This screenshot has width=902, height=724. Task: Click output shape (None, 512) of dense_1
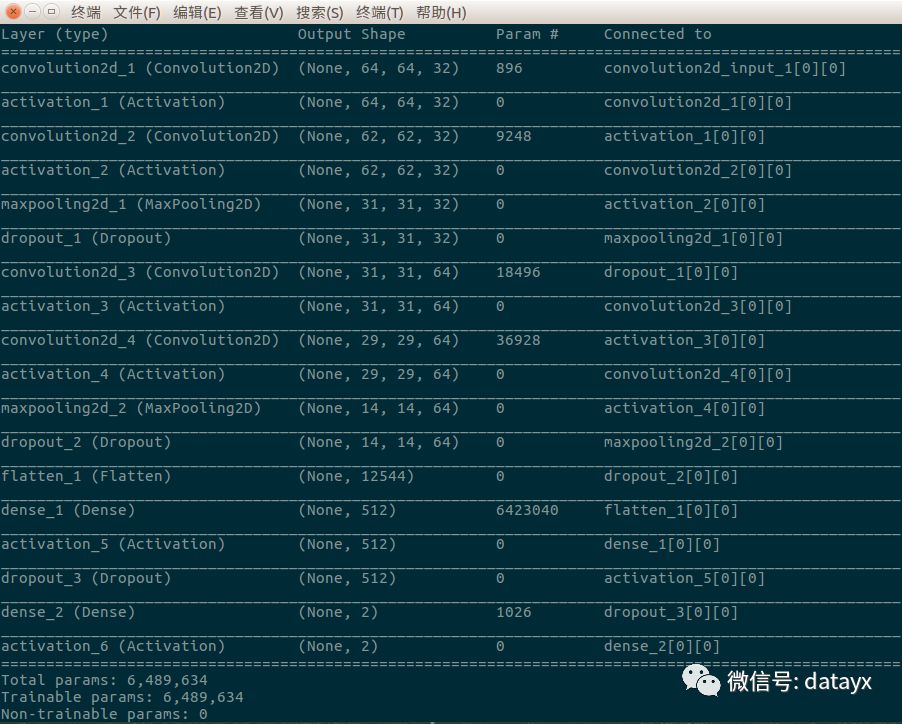347,510
